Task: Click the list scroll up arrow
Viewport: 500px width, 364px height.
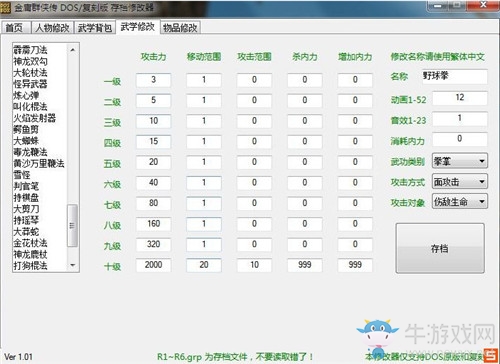Action: pyautogui.click(x=73, y=50)
